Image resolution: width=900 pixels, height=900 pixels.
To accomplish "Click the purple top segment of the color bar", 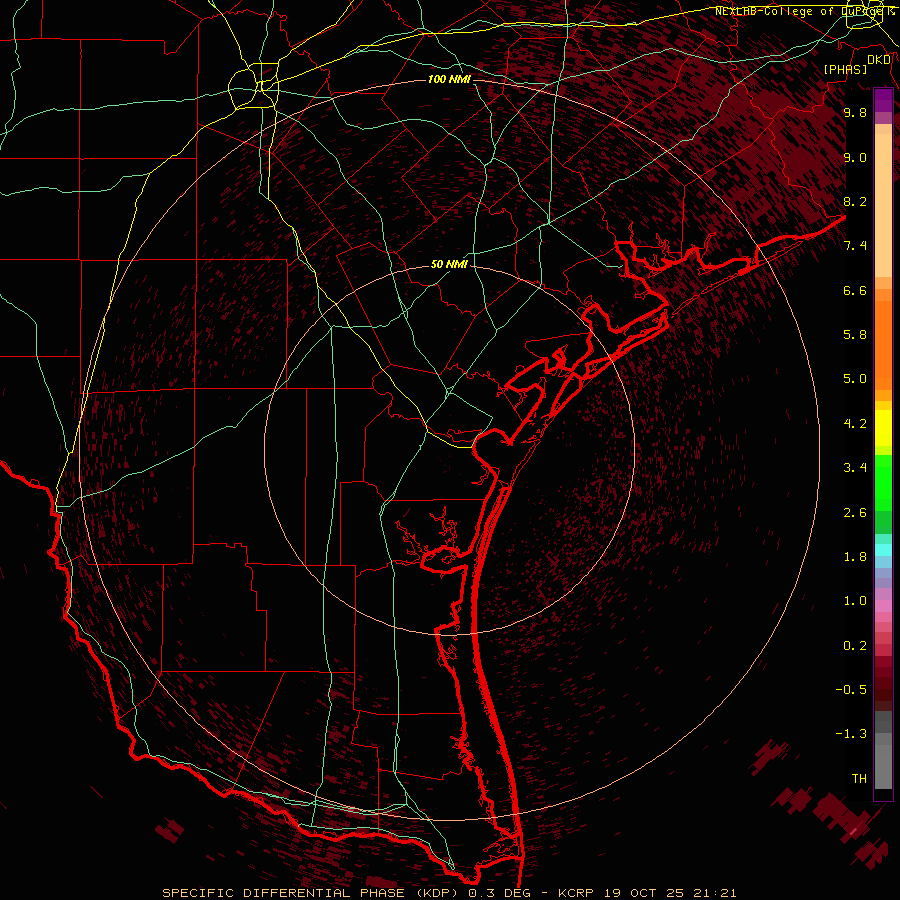I will click(x=883, y=100).
